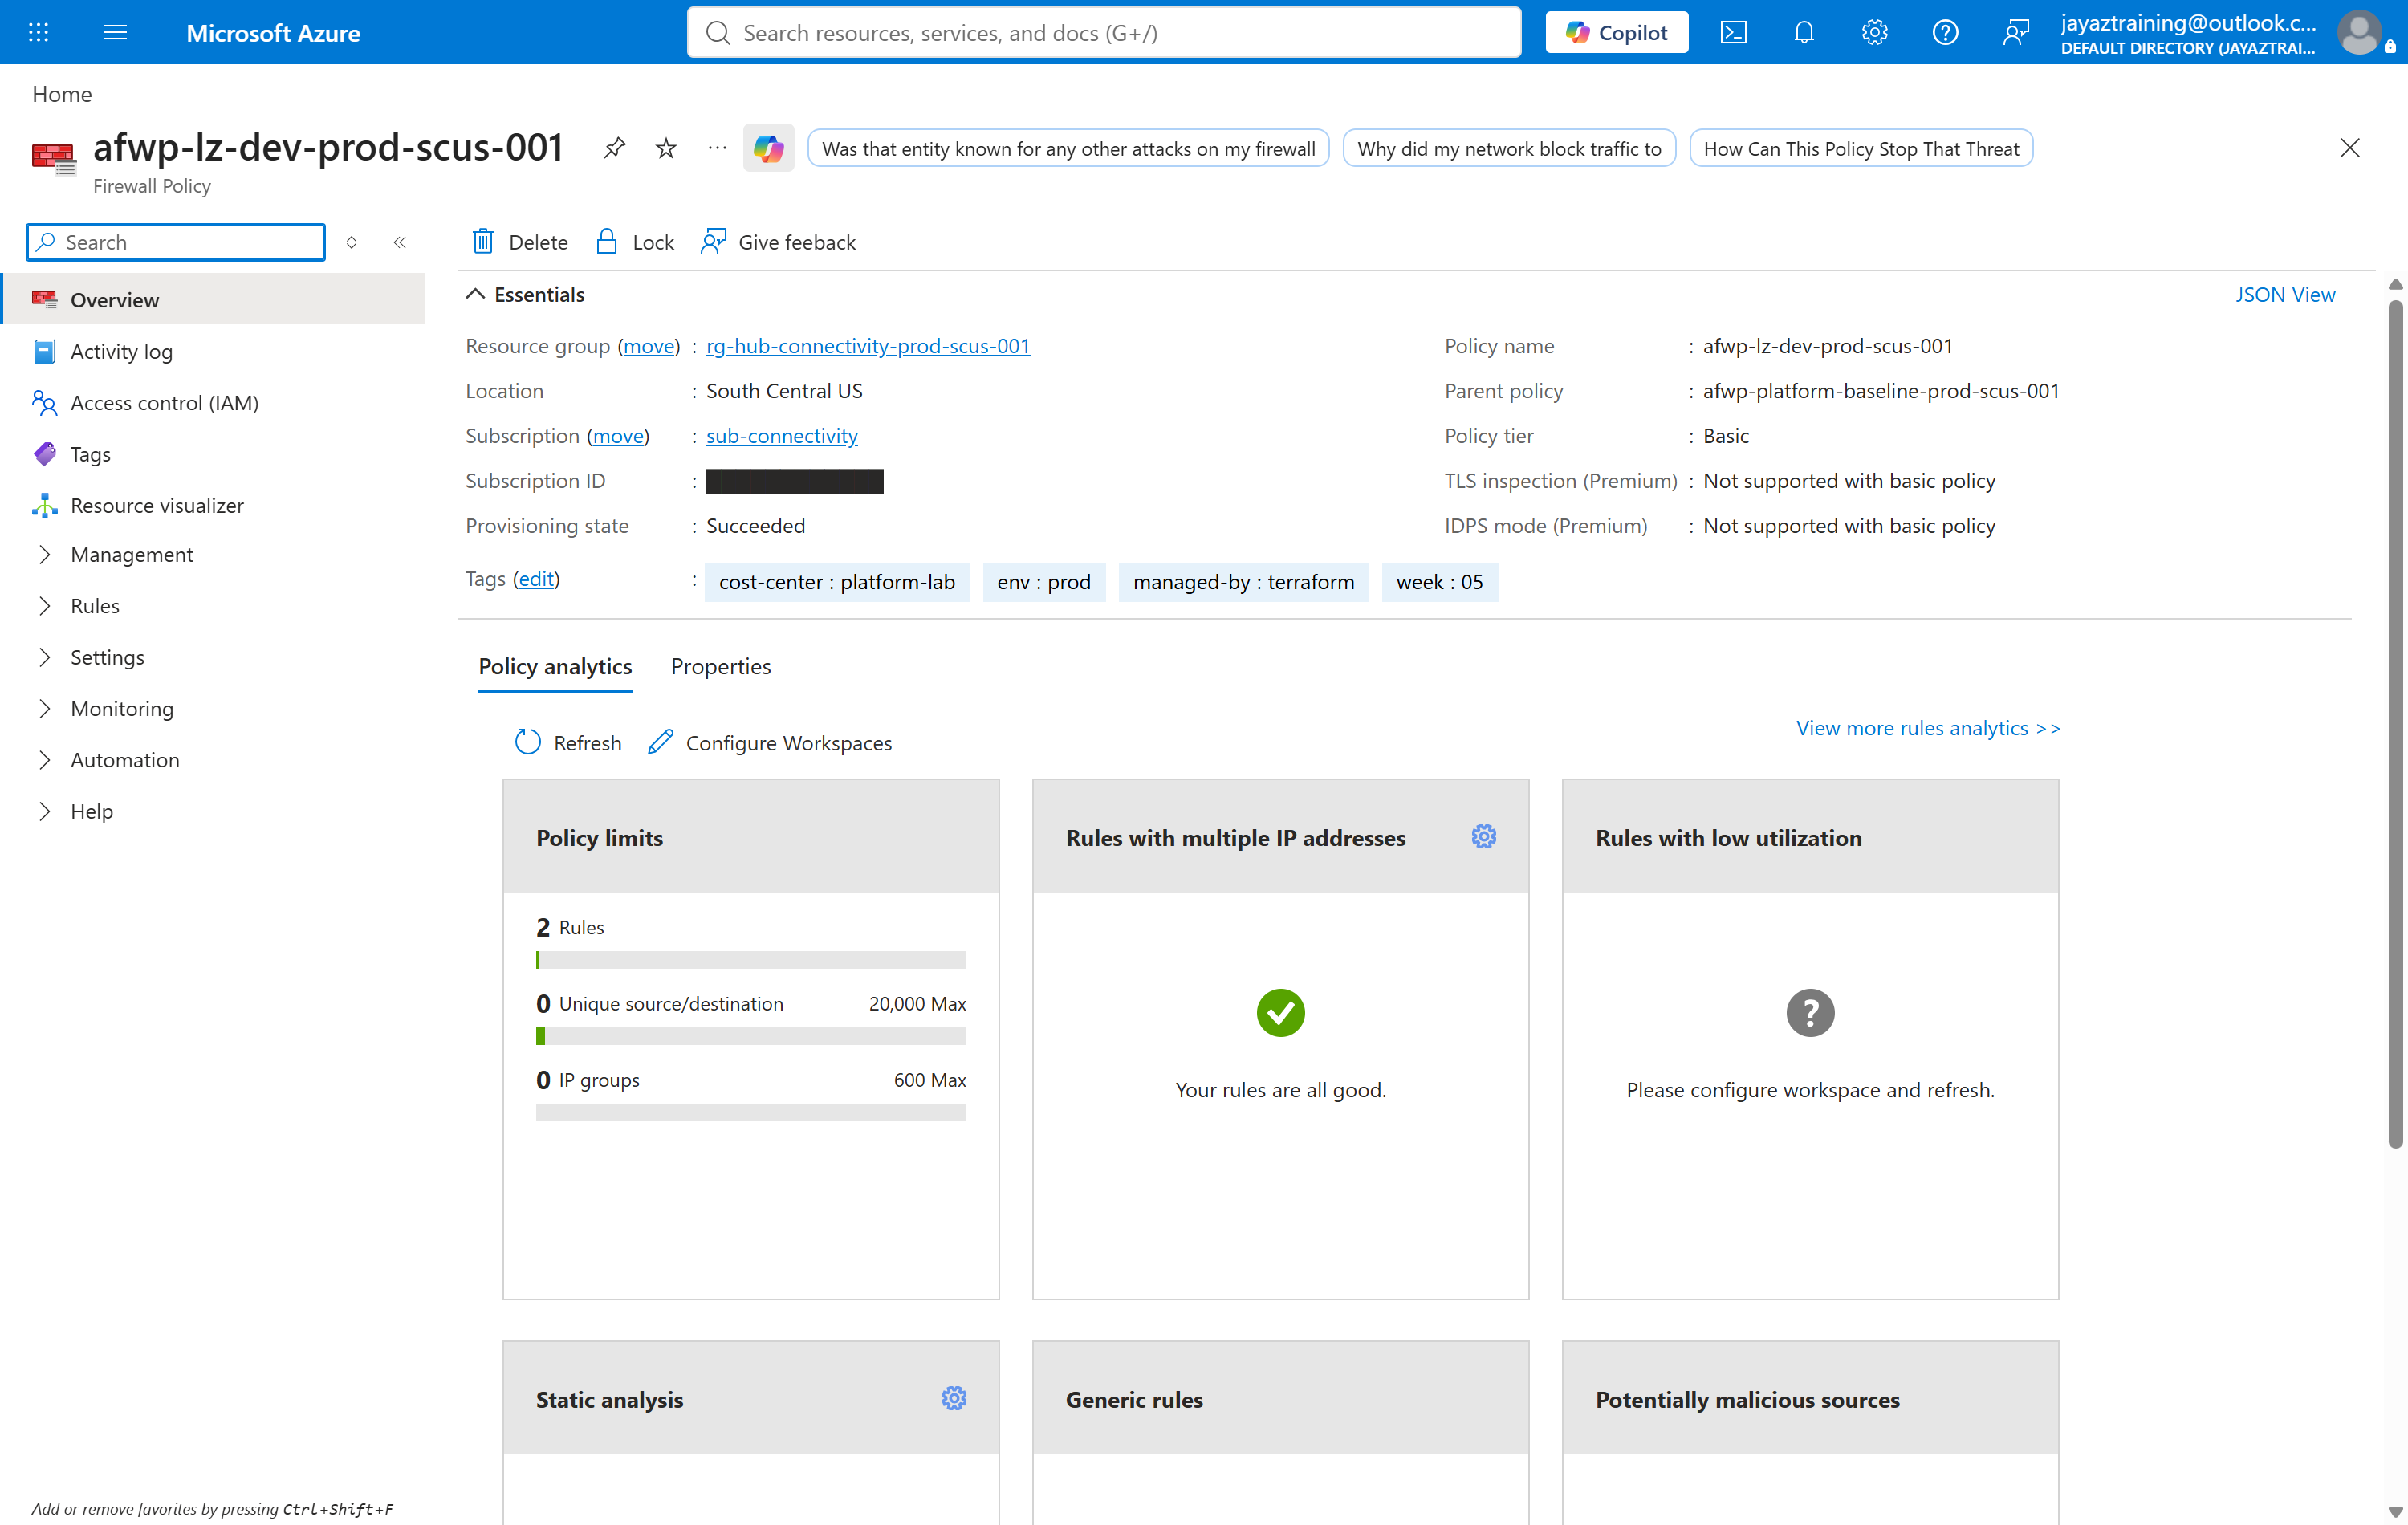The width and height of the screenshot is (2408, 1525).
Task: Expand the Management section
Action: click(44, 554)
